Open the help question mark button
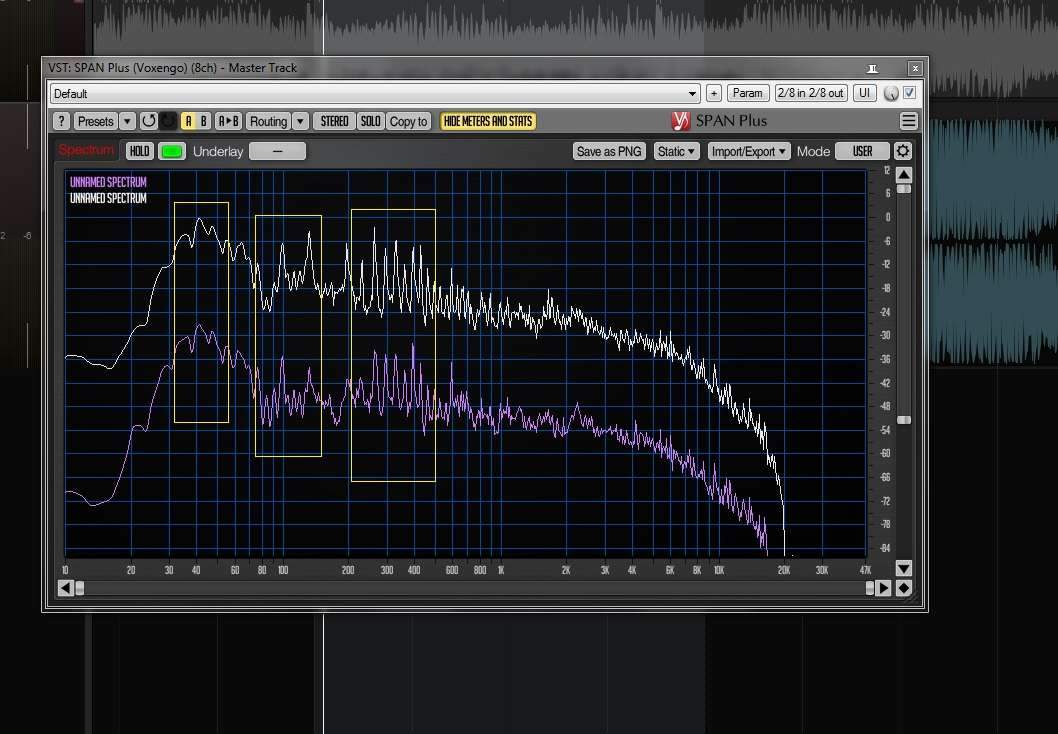Viewport: 1058px width, 734px height. (x=61, y=121)
